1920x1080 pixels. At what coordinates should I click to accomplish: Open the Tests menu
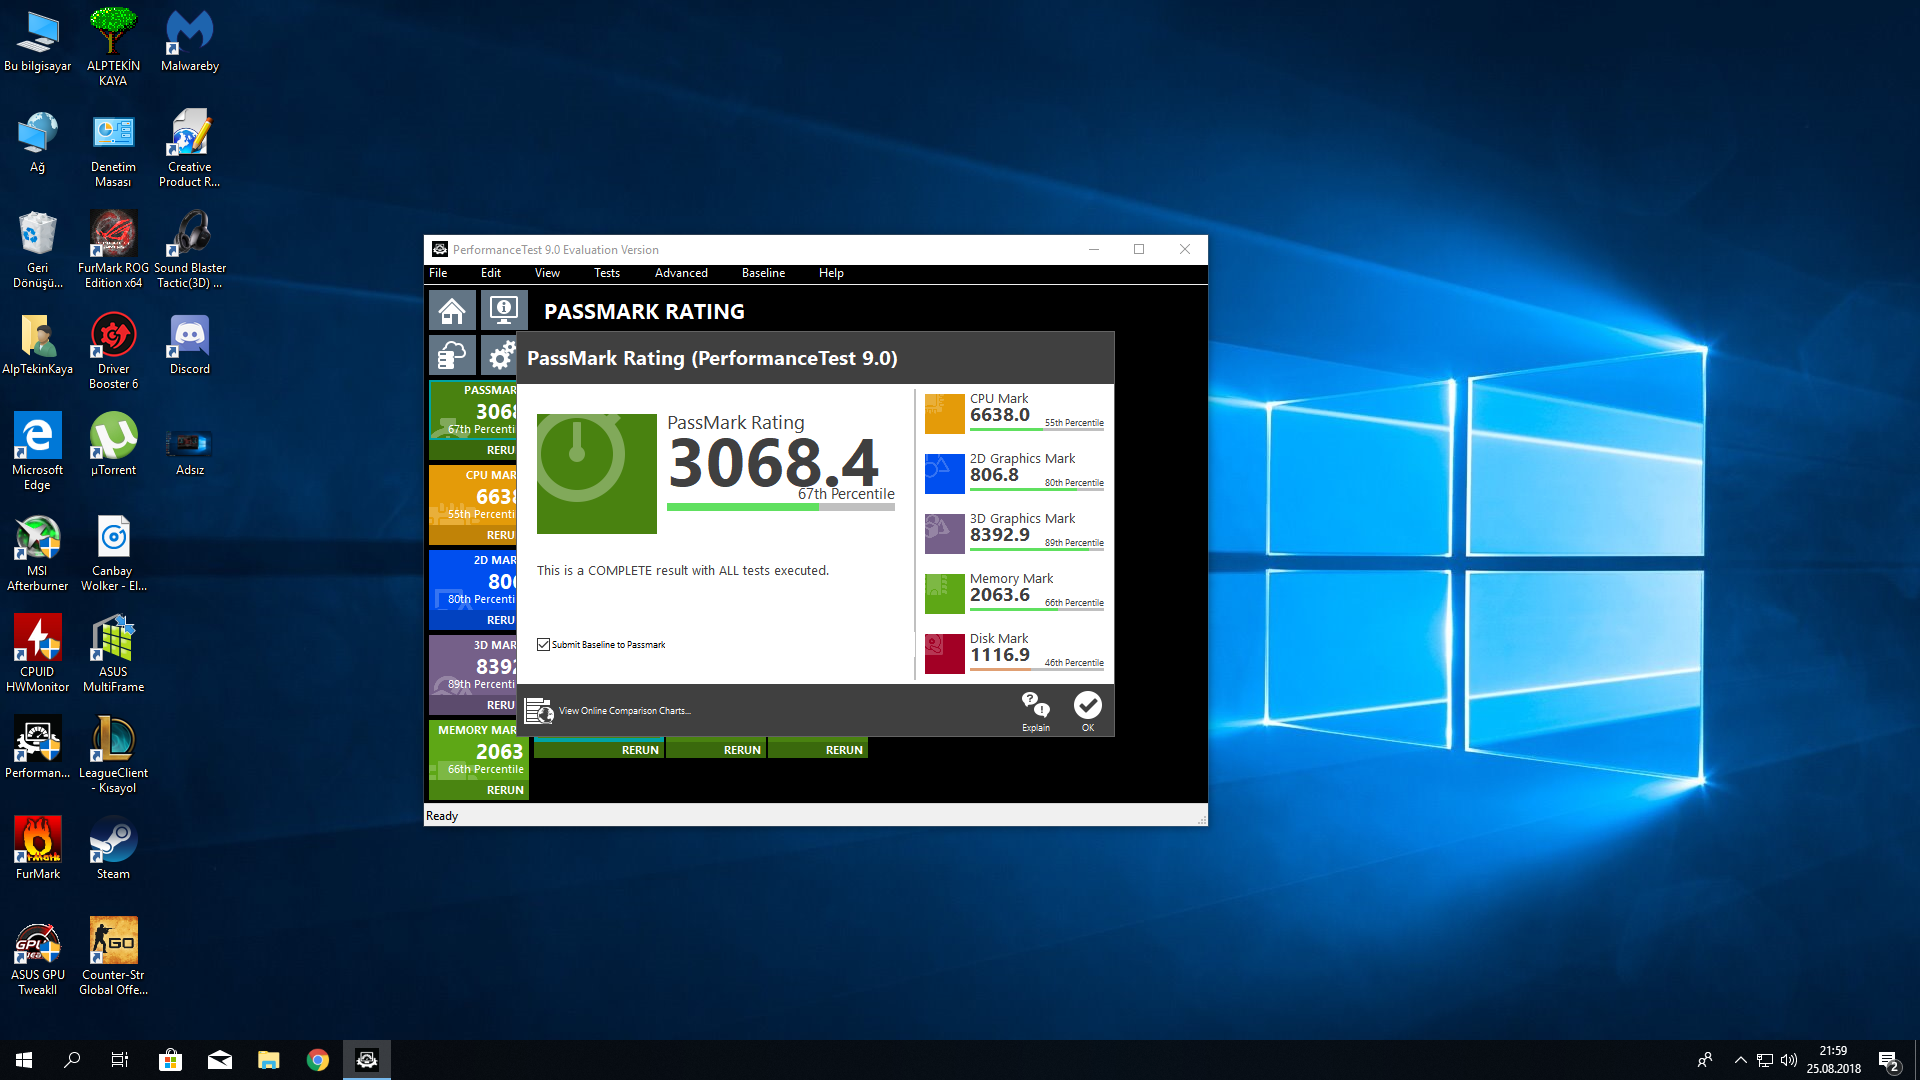pyautogui.click(x=607, y=273)
